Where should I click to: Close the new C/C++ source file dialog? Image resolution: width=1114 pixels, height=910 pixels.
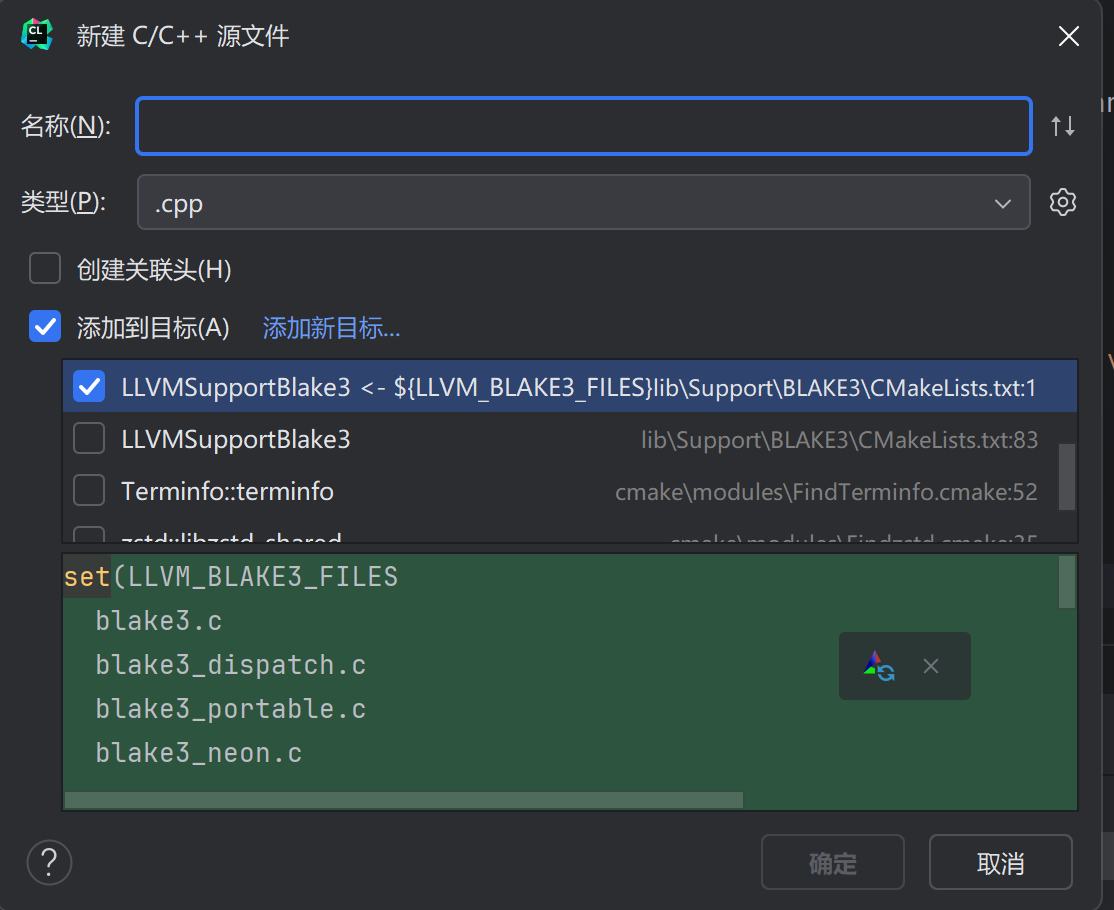coord(1069,36)
